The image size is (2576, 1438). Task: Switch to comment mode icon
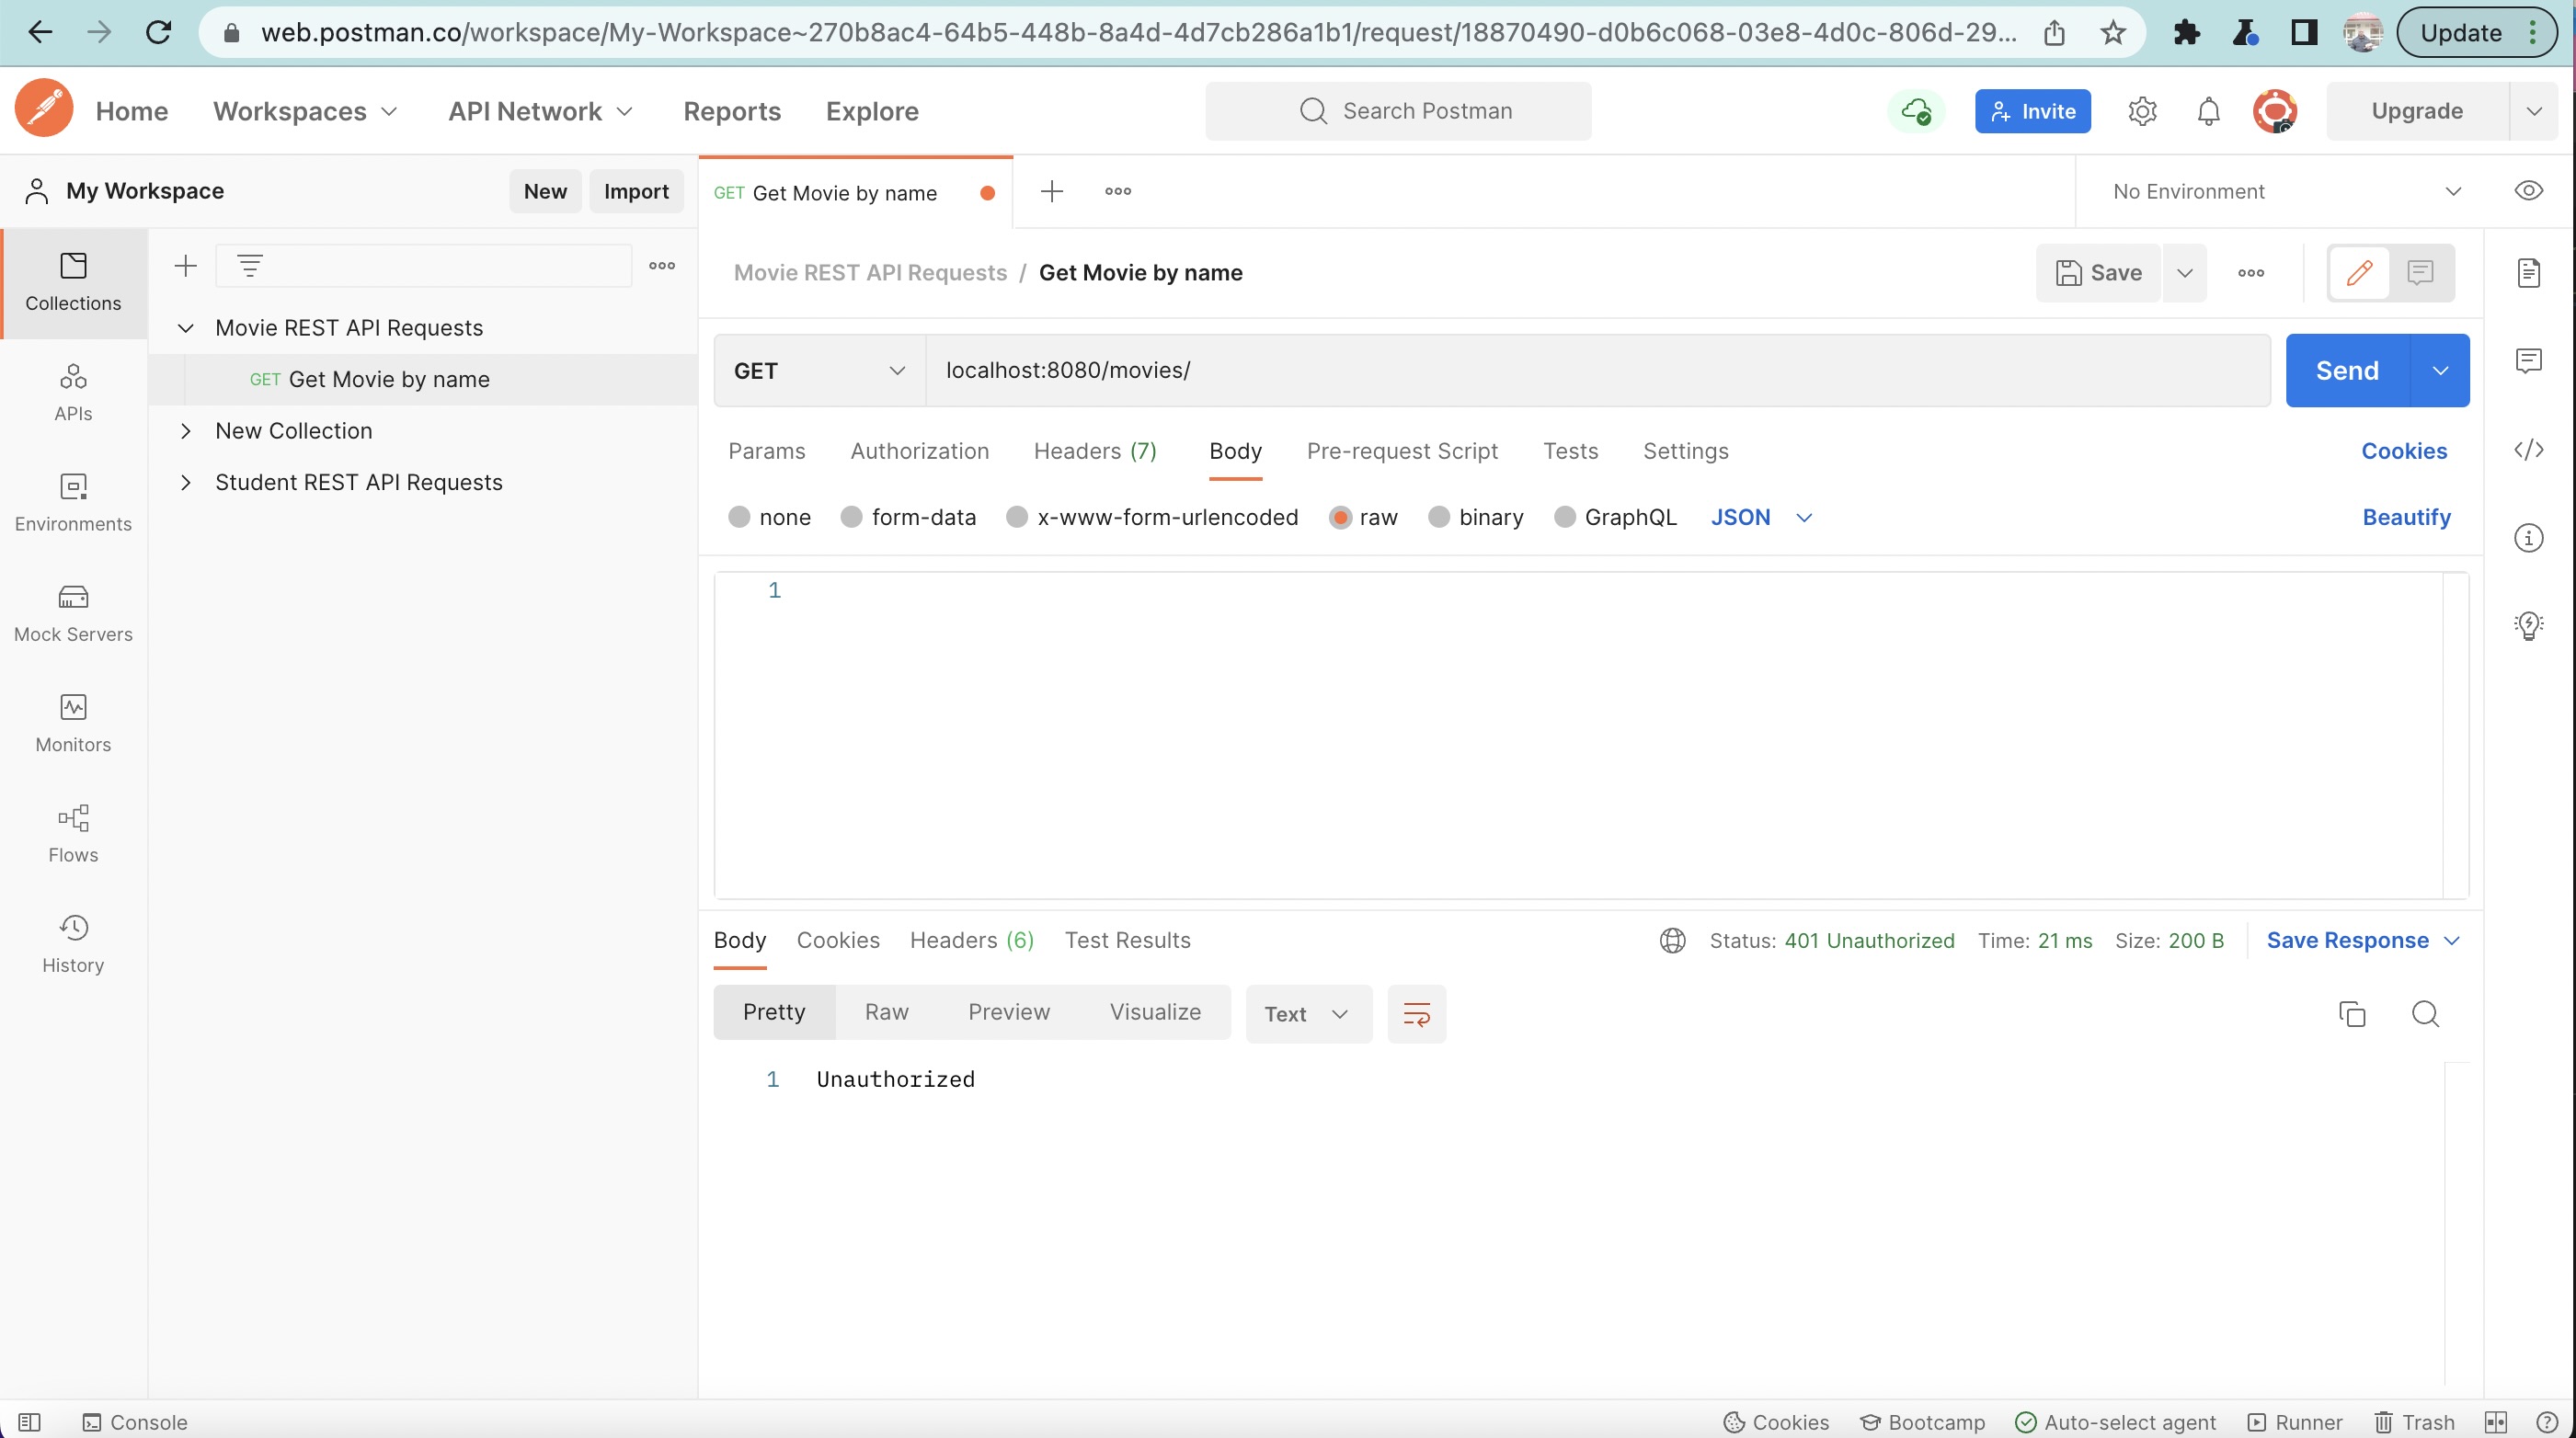2420,272
